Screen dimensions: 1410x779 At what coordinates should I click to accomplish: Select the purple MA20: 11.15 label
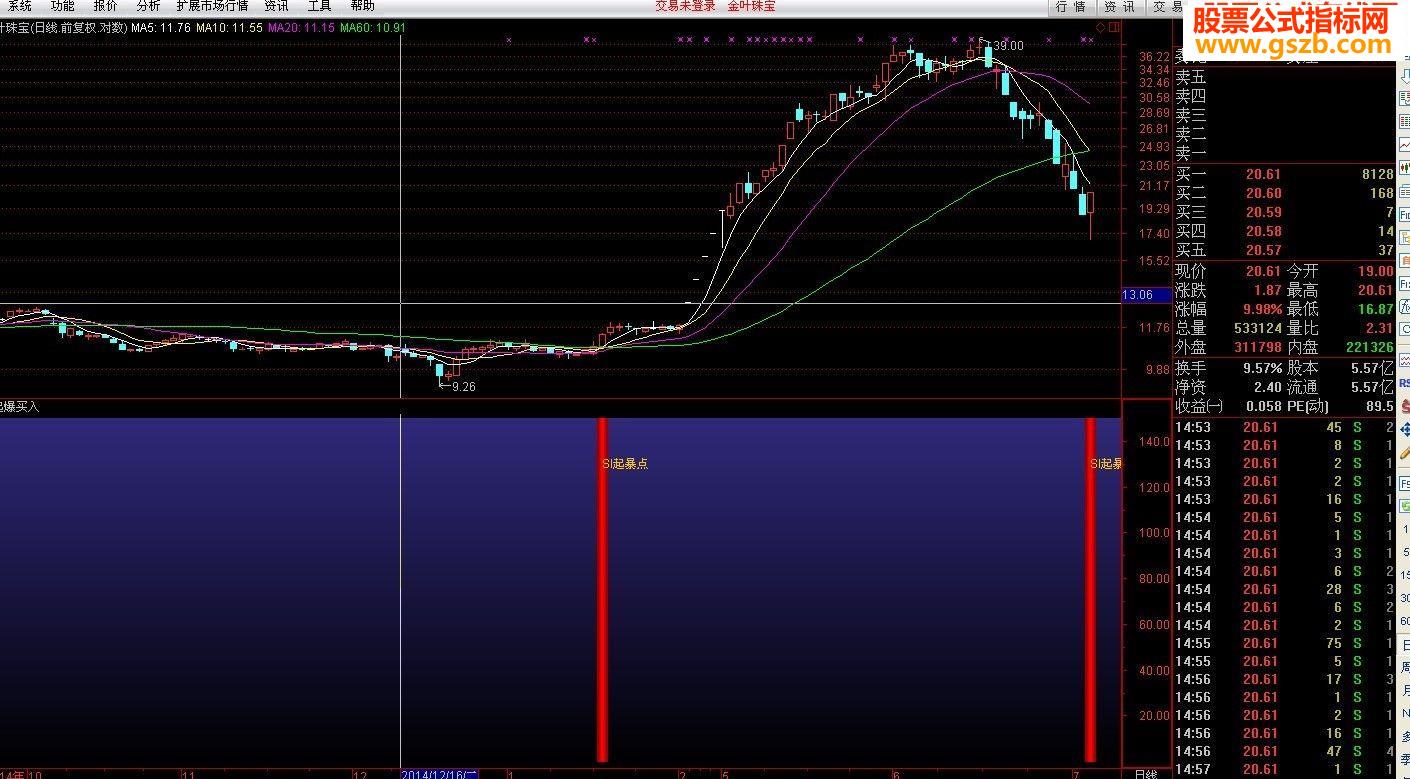click(301, 28)
